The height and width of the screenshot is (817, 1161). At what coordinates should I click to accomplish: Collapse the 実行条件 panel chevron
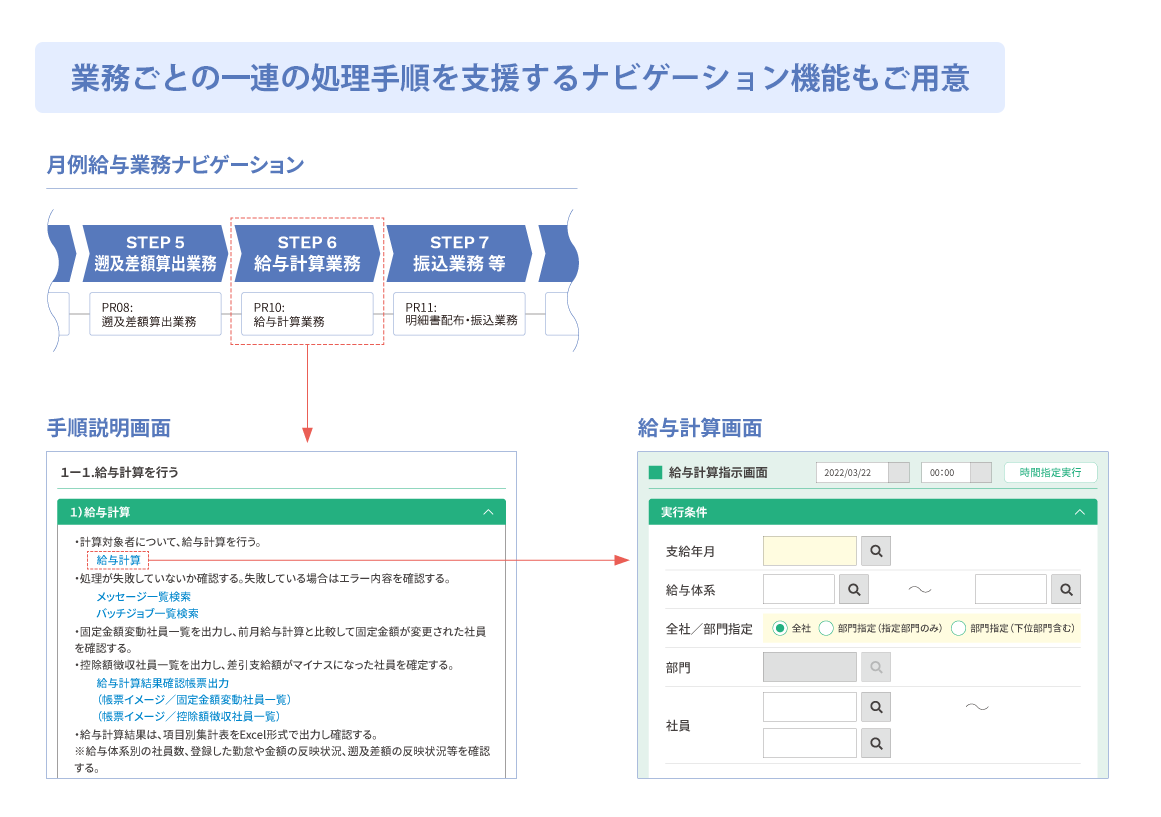pos(1079,512)
